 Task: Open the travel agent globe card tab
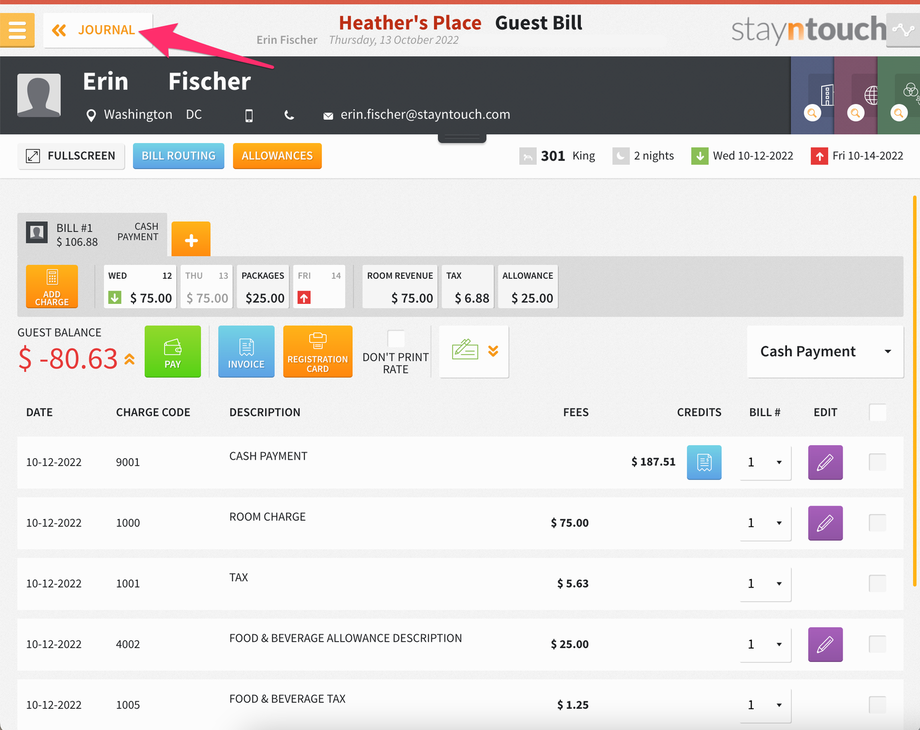(x=855, y=95)
